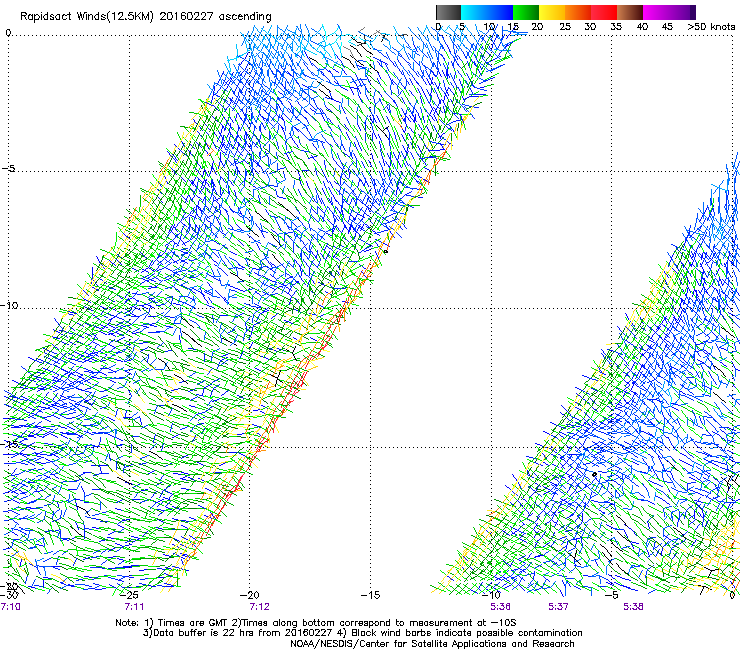This screenshot has height=650, width=740.
Task: Click the 'Times are GMT' note line
Action: 316,623
